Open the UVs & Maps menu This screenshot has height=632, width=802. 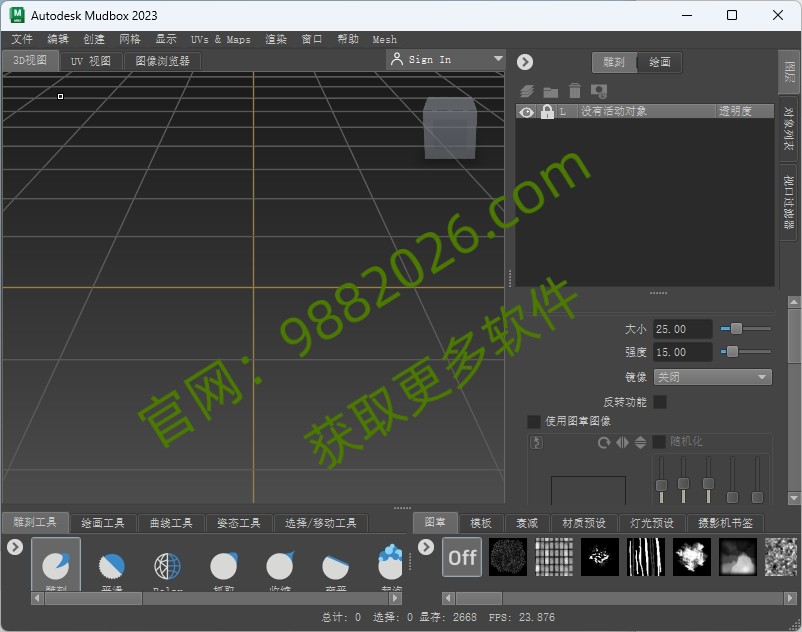click(220, 39)
